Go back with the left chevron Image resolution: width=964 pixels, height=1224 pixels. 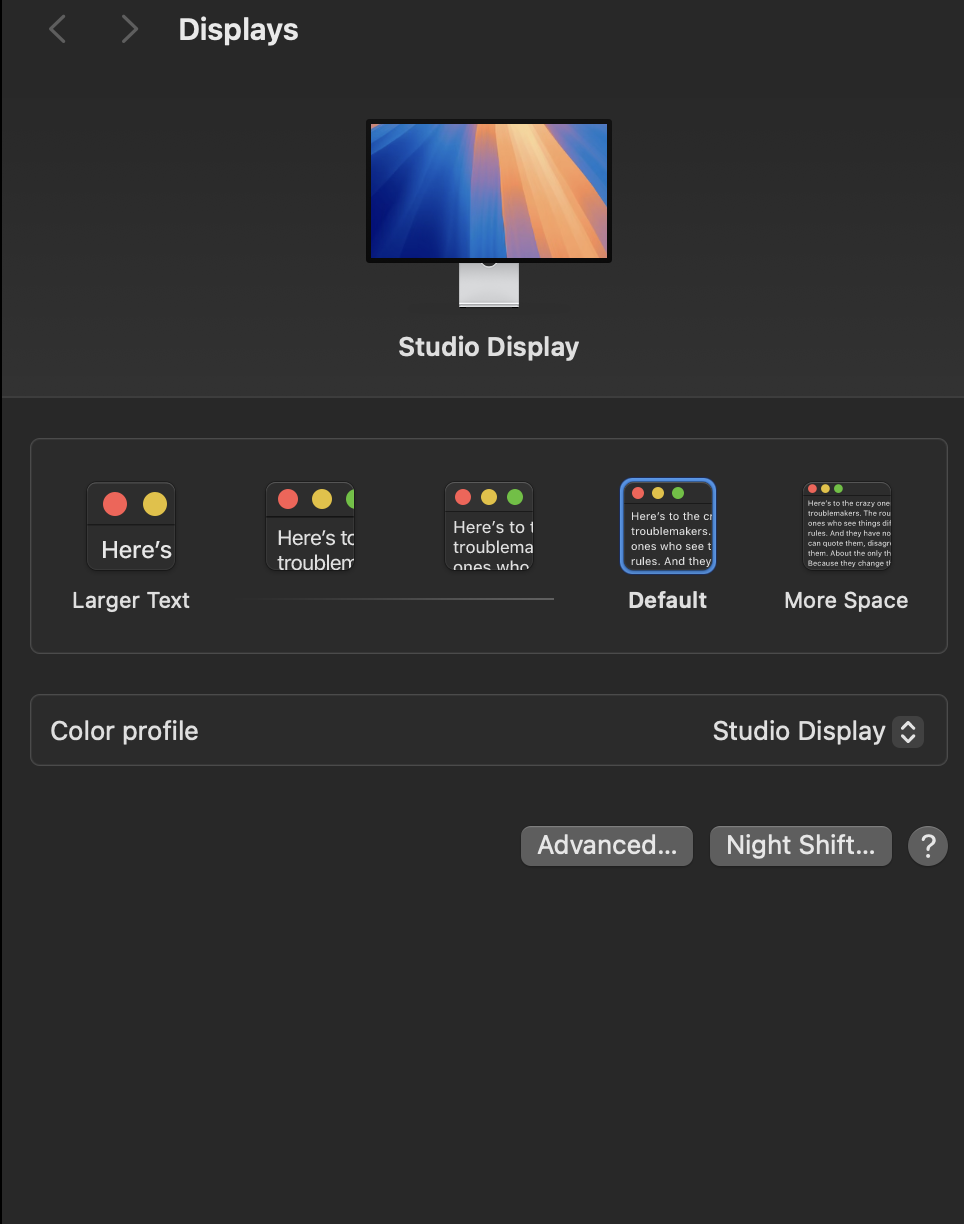(57, 29)
